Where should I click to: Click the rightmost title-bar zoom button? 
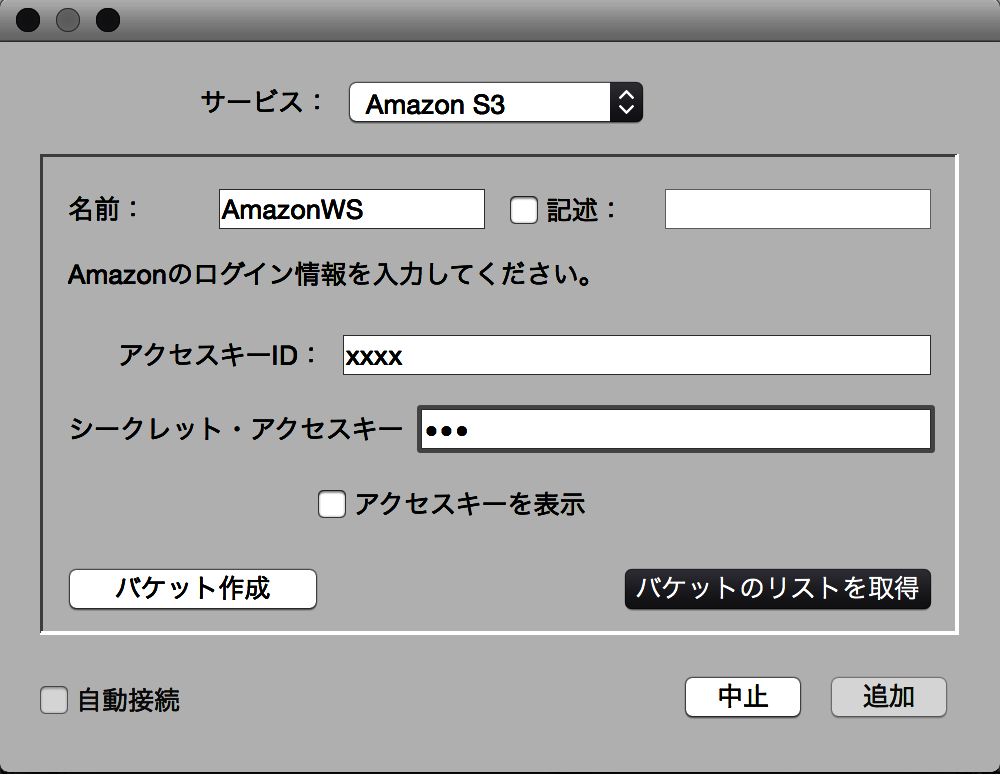click(108, 20)
